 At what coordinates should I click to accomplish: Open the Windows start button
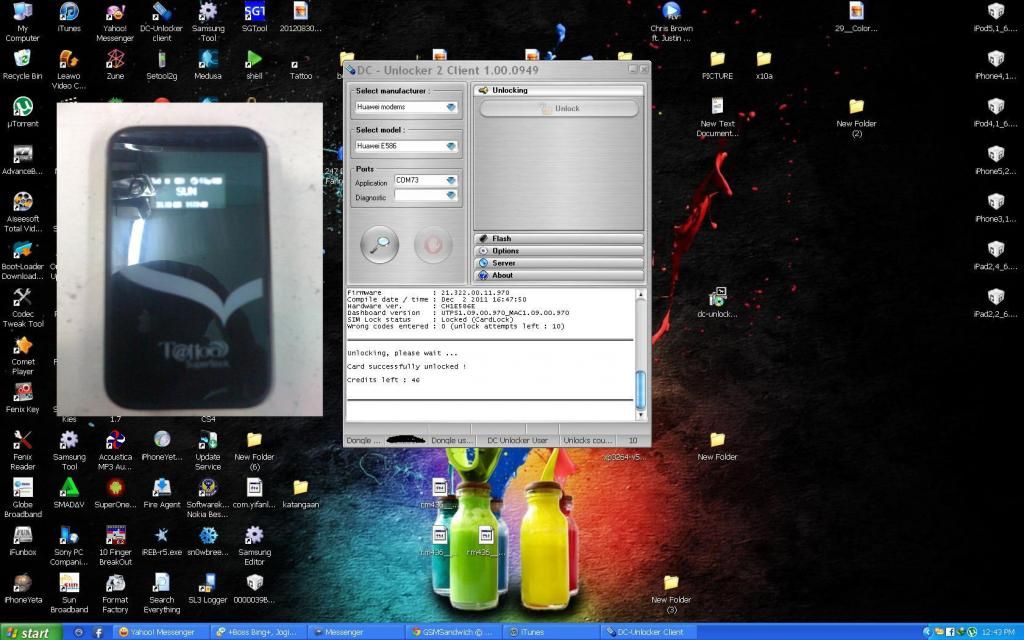[31, 632]
